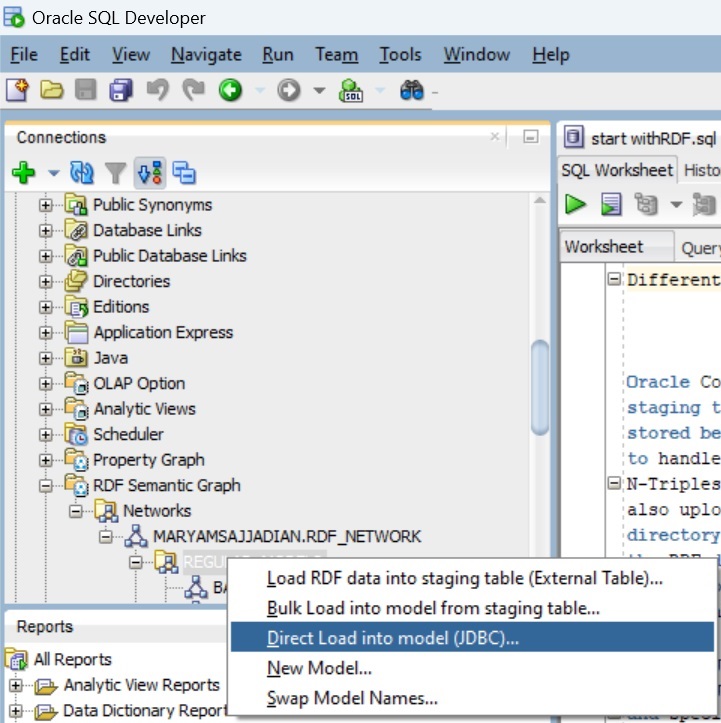The image size is (721, 723).
Task: Open the View menu
Action: [x=131, y=54]
